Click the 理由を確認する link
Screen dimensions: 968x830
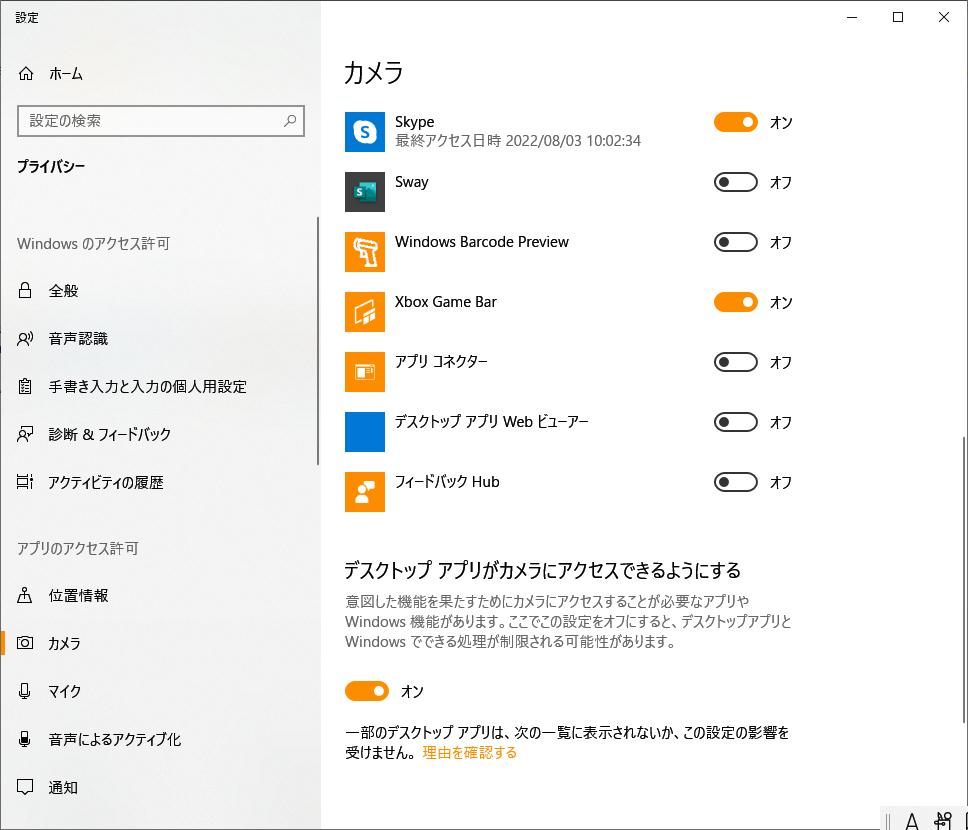[469, 752]
